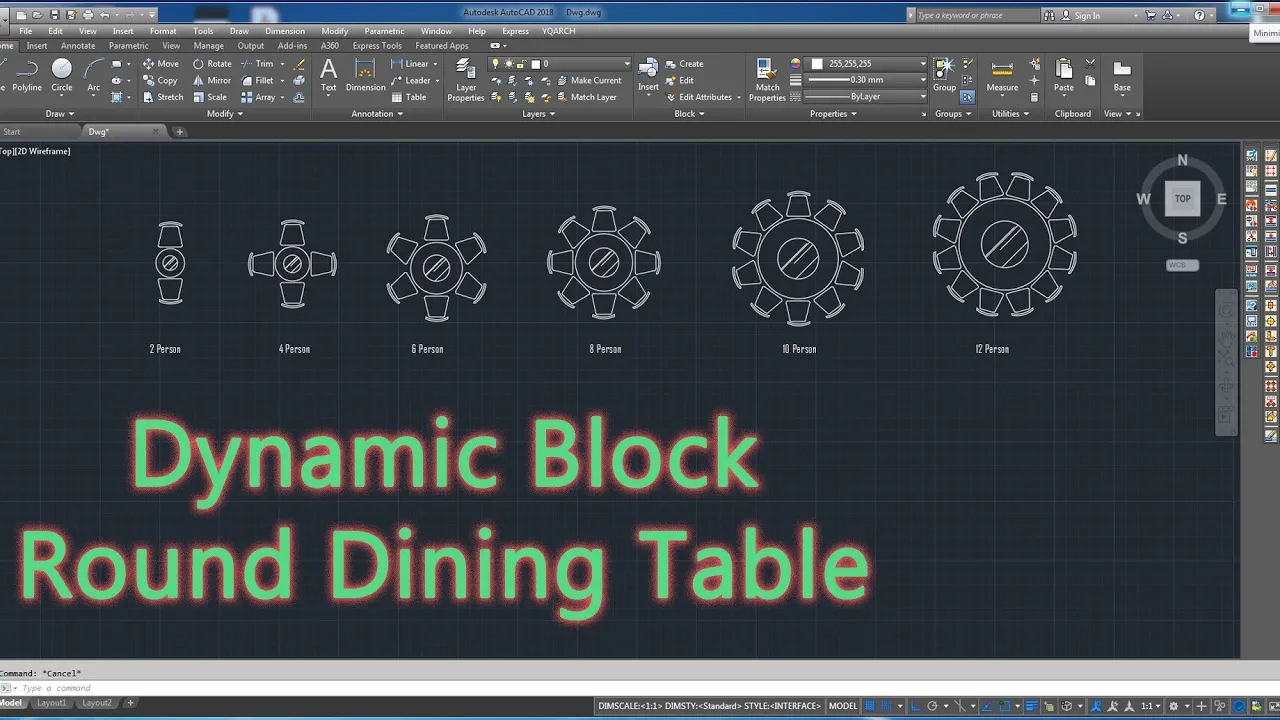Open the lineweight dropdown 0.30 mm
This screenshot has height=720, width=1280.
coord(866,80)
